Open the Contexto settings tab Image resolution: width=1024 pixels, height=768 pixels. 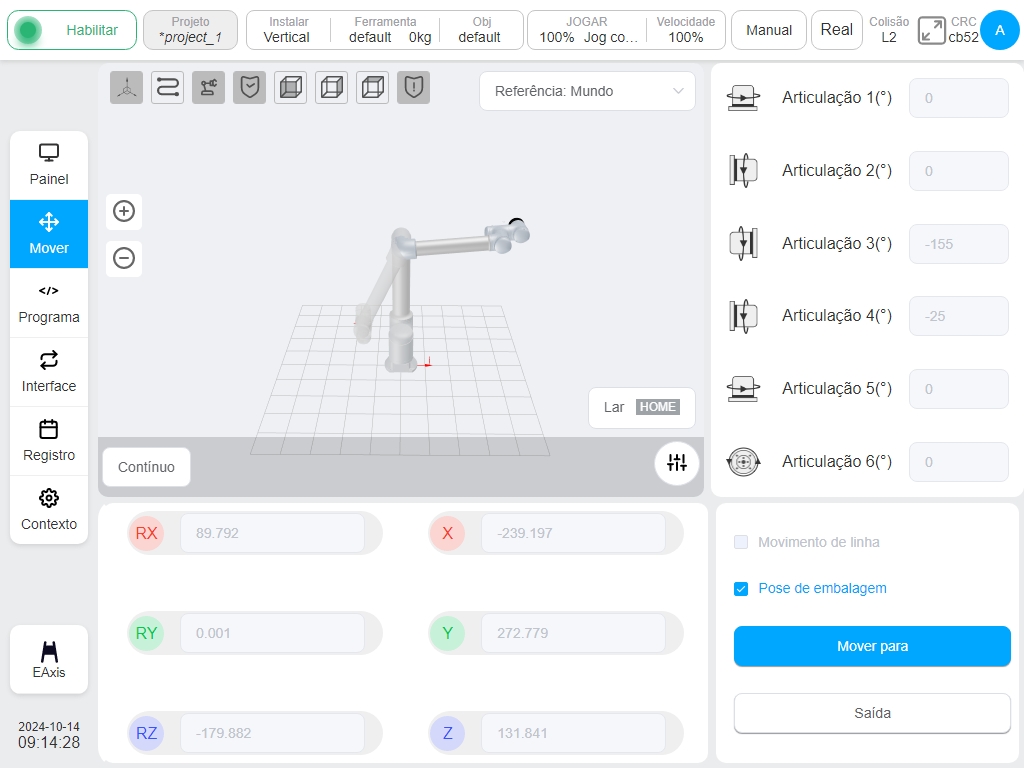click(x=49, y=510)
